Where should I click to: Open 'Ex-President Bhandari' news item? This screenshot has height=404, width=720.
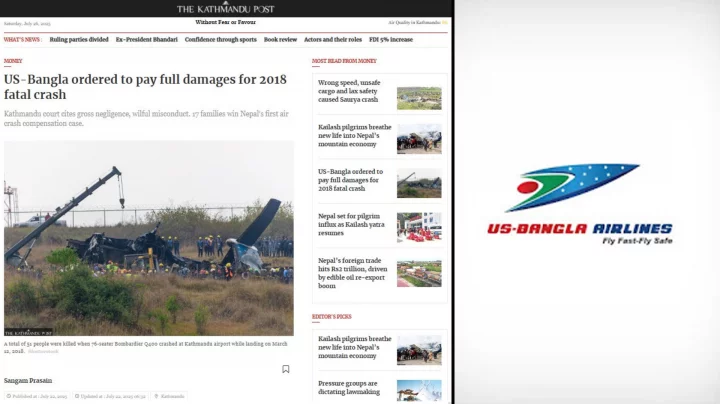click(146, 40)
